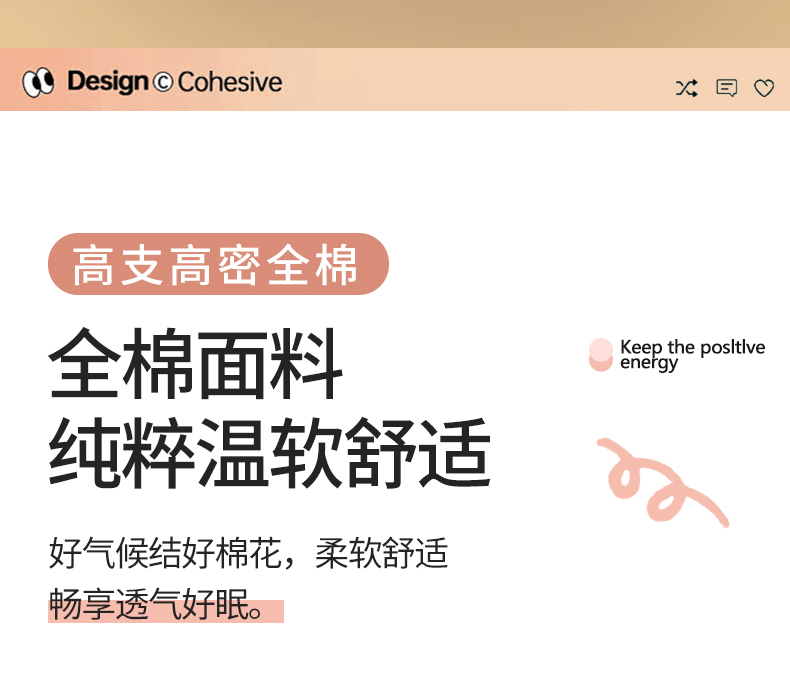Viewport: 790px width, 673px height.
Task: Tap the heart favorite icon
Action: (764, 88)
